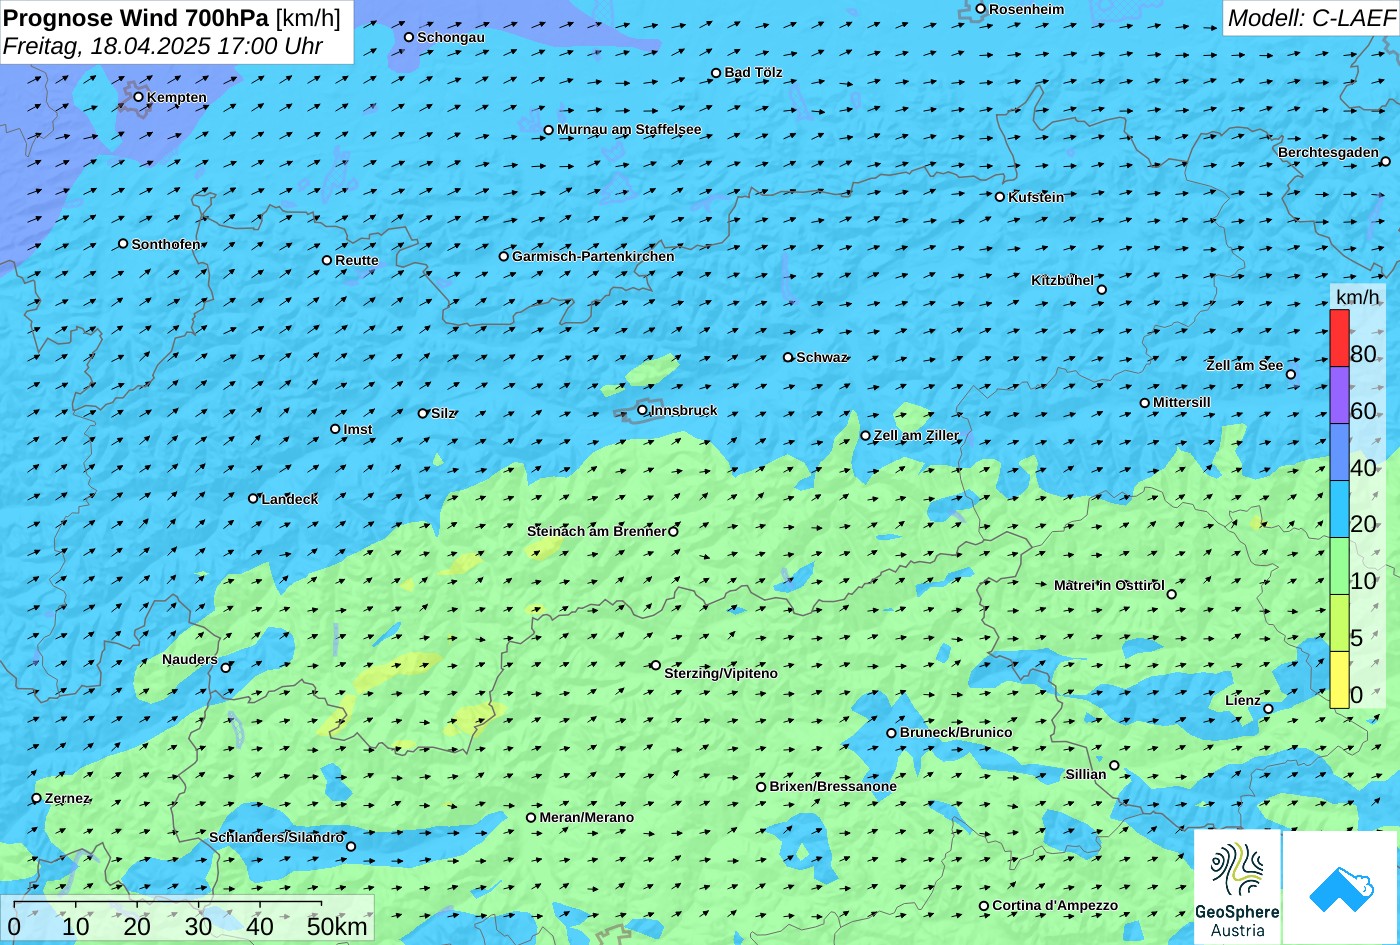
Task: Click the Meran/Merano marker
Action: coord(531,818)
